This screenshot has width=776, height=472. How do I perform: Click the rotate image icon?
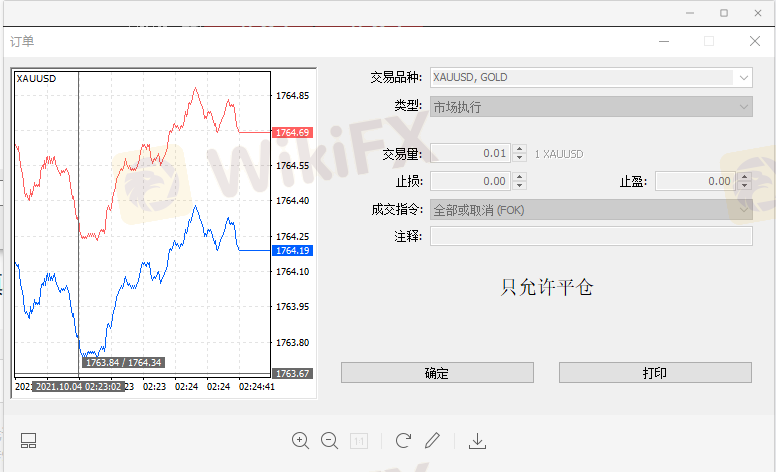[x=403, y=440]
